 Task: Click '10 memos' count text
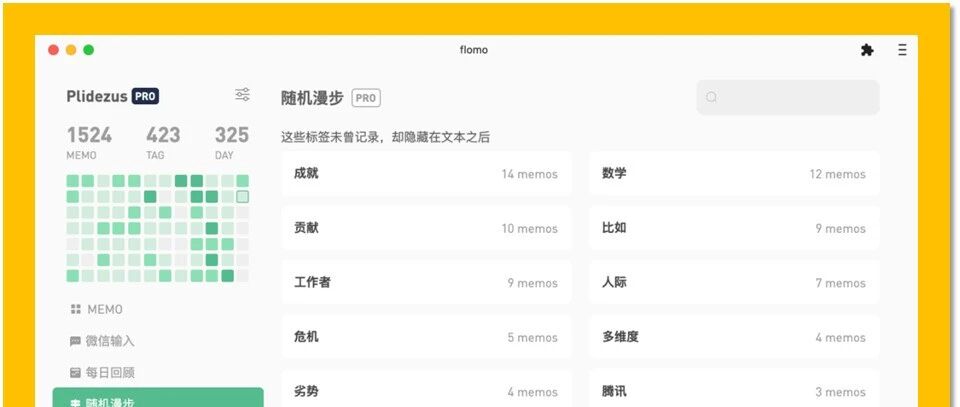[530, 228]
